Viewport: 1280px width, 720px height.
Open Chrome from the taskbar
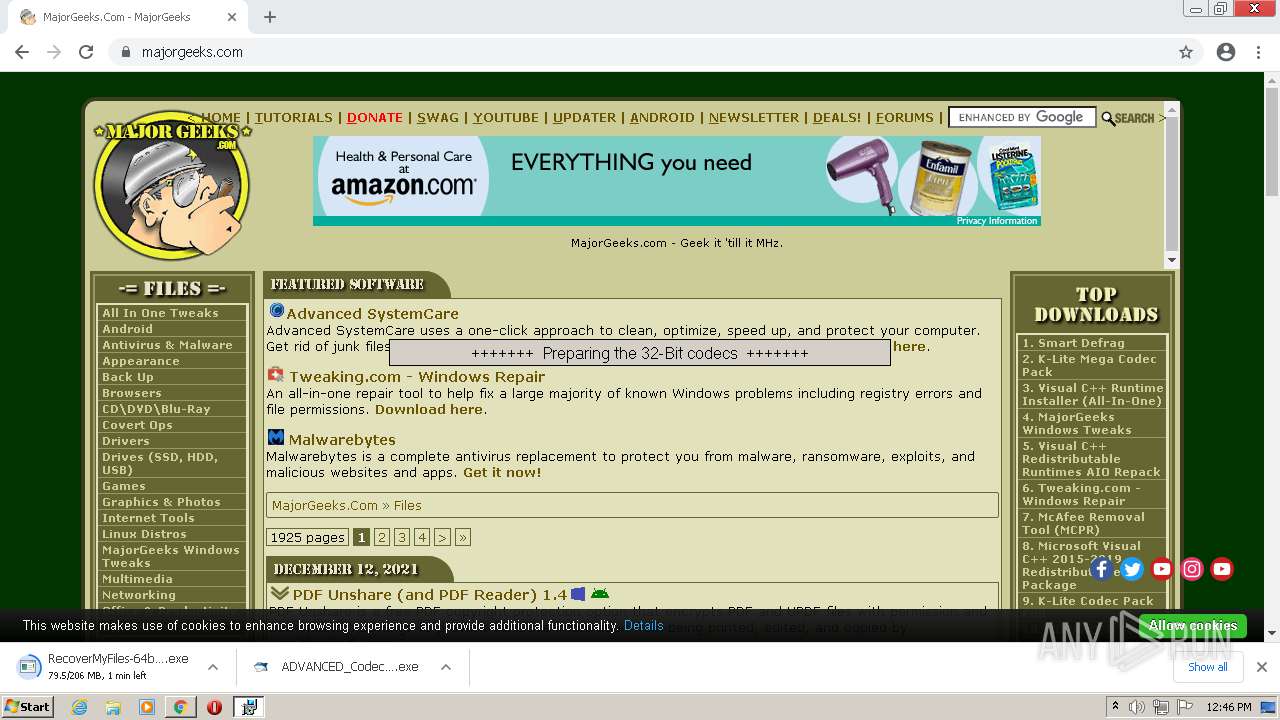(x=180, y=707)
